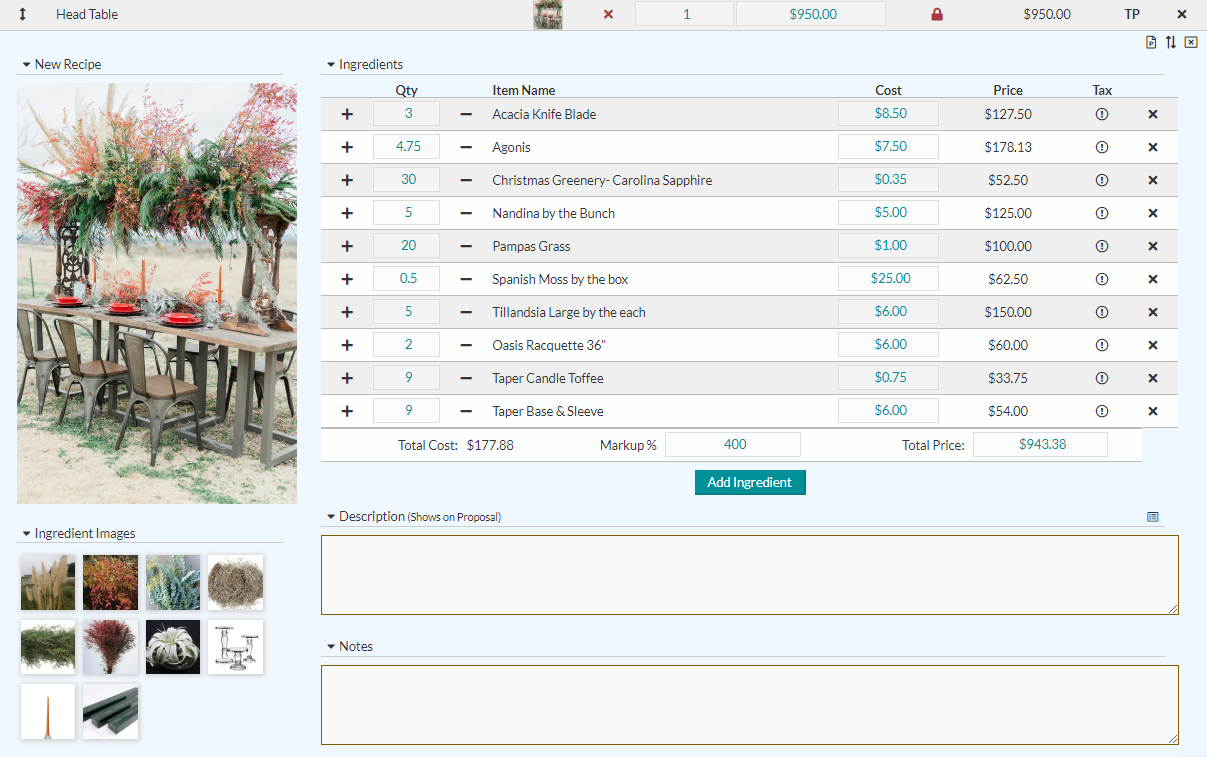Collapse the New Recipe section
1207x757 pixels.
(x=26, y=65)
